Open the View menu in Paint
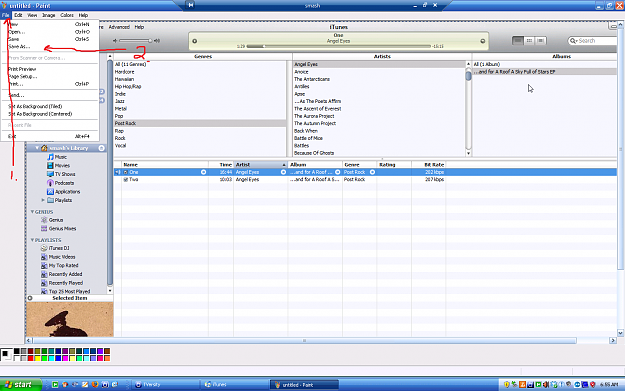The width and height of the screenshot is (625, 391). (32, 15)
